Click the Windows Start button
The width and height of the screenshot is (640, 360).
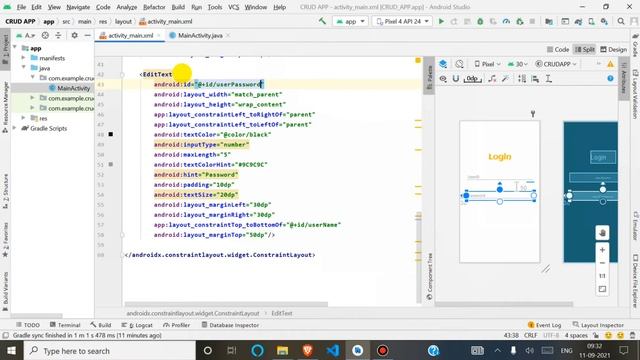(11, 351)
